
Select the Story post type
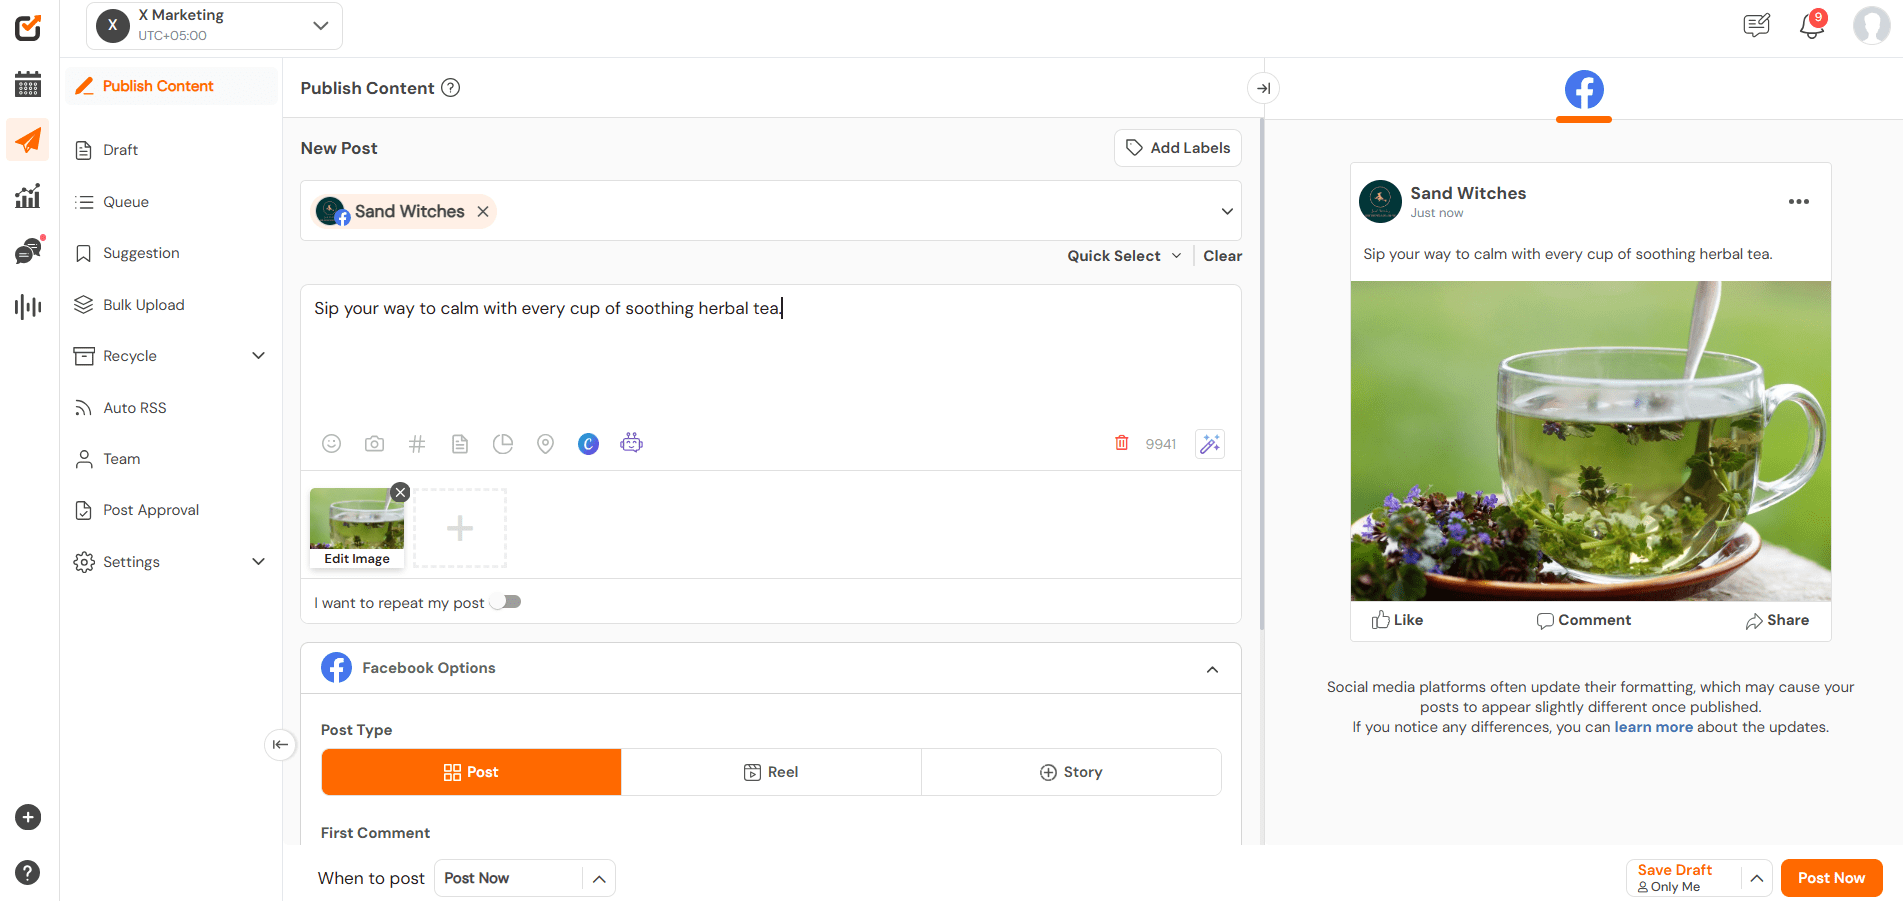point(1070,771)
